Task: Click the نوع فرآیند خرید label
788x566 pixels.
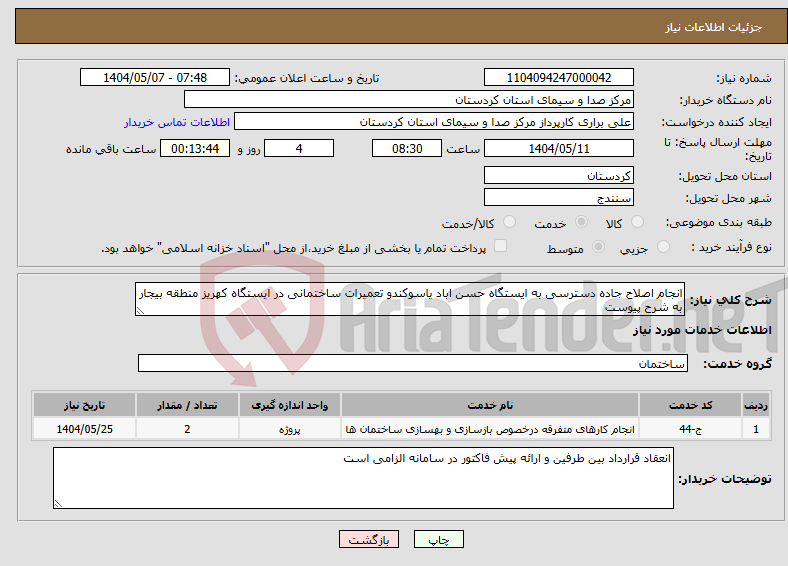Action: [732, 247]
